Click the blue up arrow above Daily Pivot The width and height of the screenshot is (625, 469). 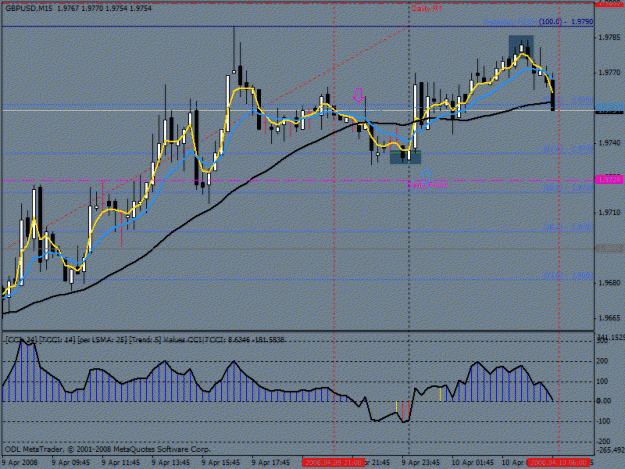(426, 174)
